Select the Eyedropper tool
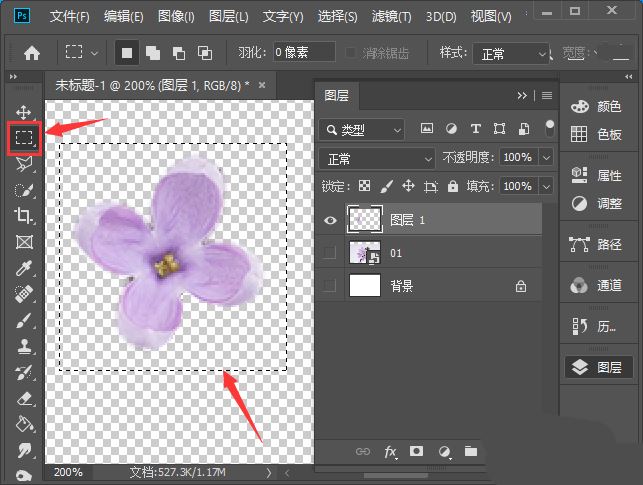The image size is (643, 485). [23, 268]
